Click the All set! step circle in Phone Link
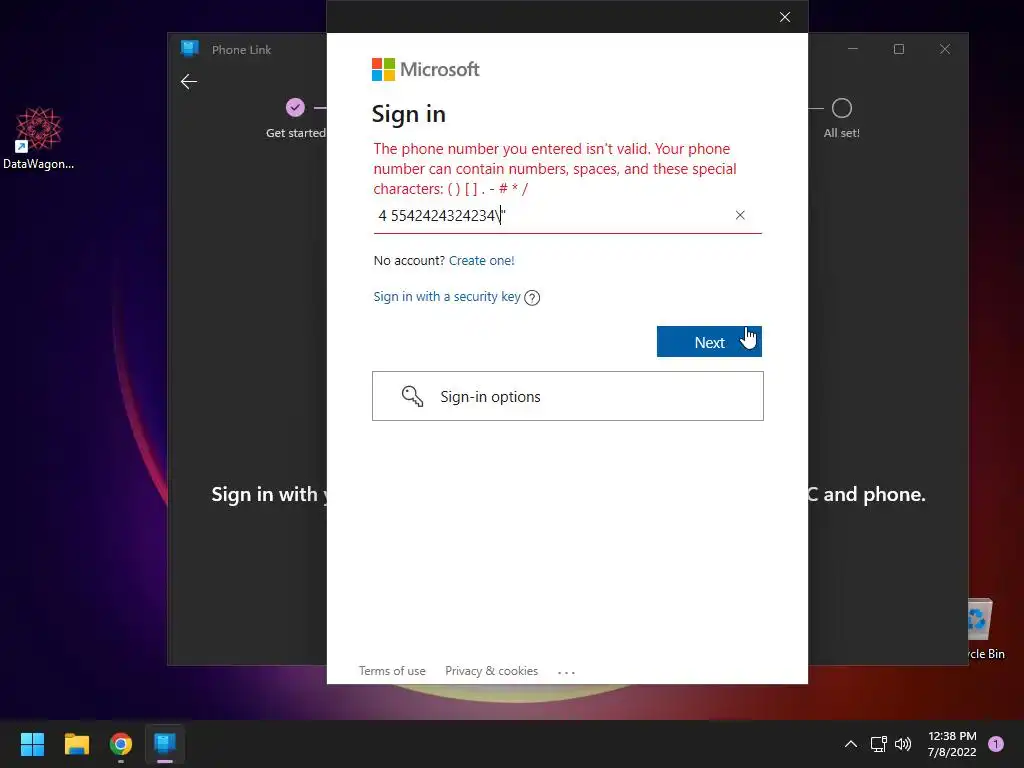The image size is (1024, 768). pos(842,108)
